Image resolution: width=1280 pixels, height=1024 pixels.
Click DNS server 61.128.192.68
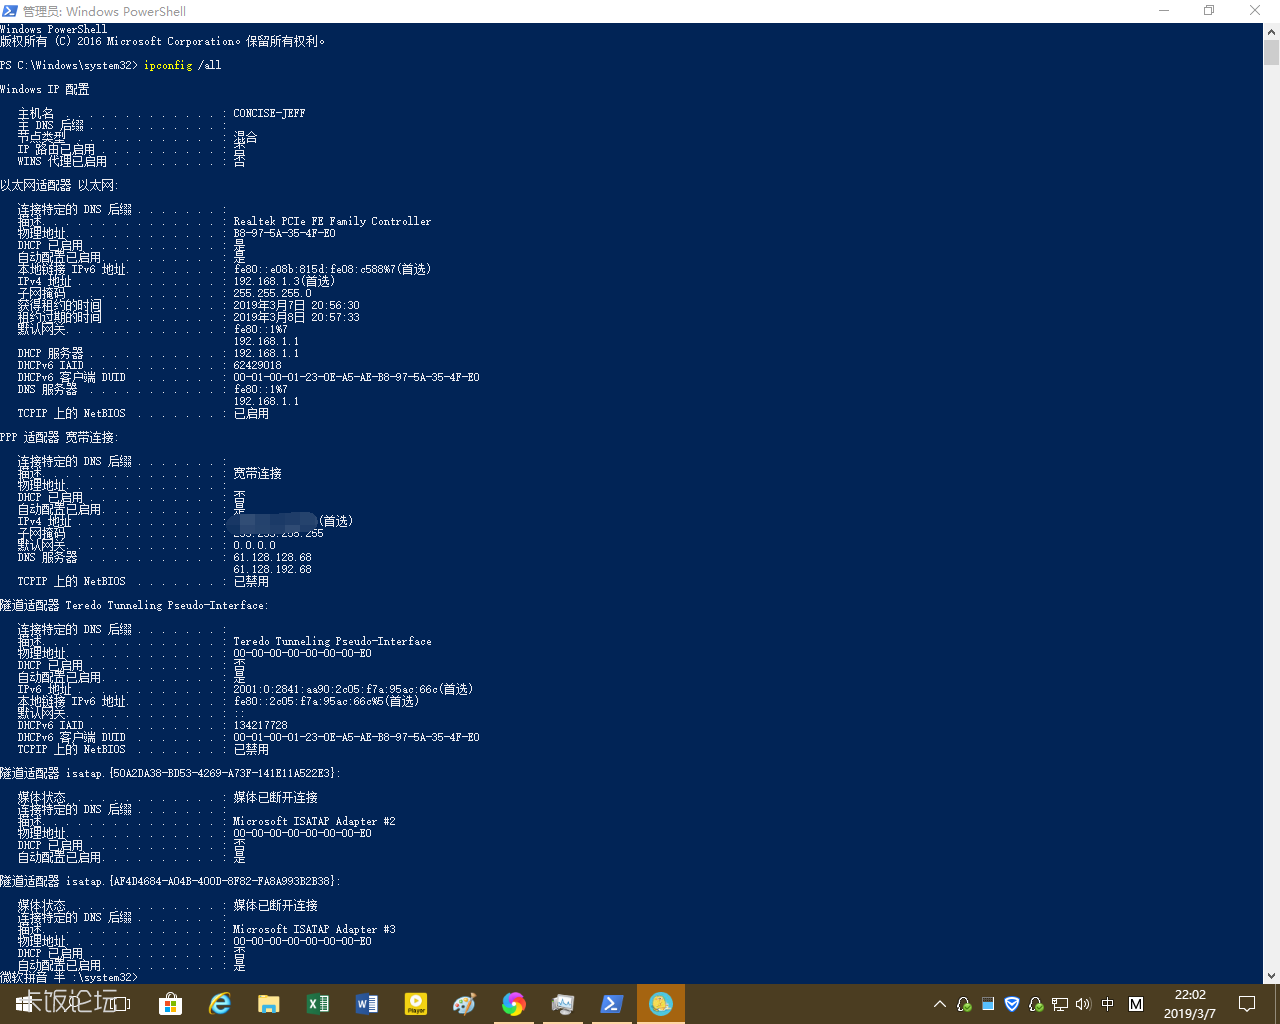click(x=272, y=569)
